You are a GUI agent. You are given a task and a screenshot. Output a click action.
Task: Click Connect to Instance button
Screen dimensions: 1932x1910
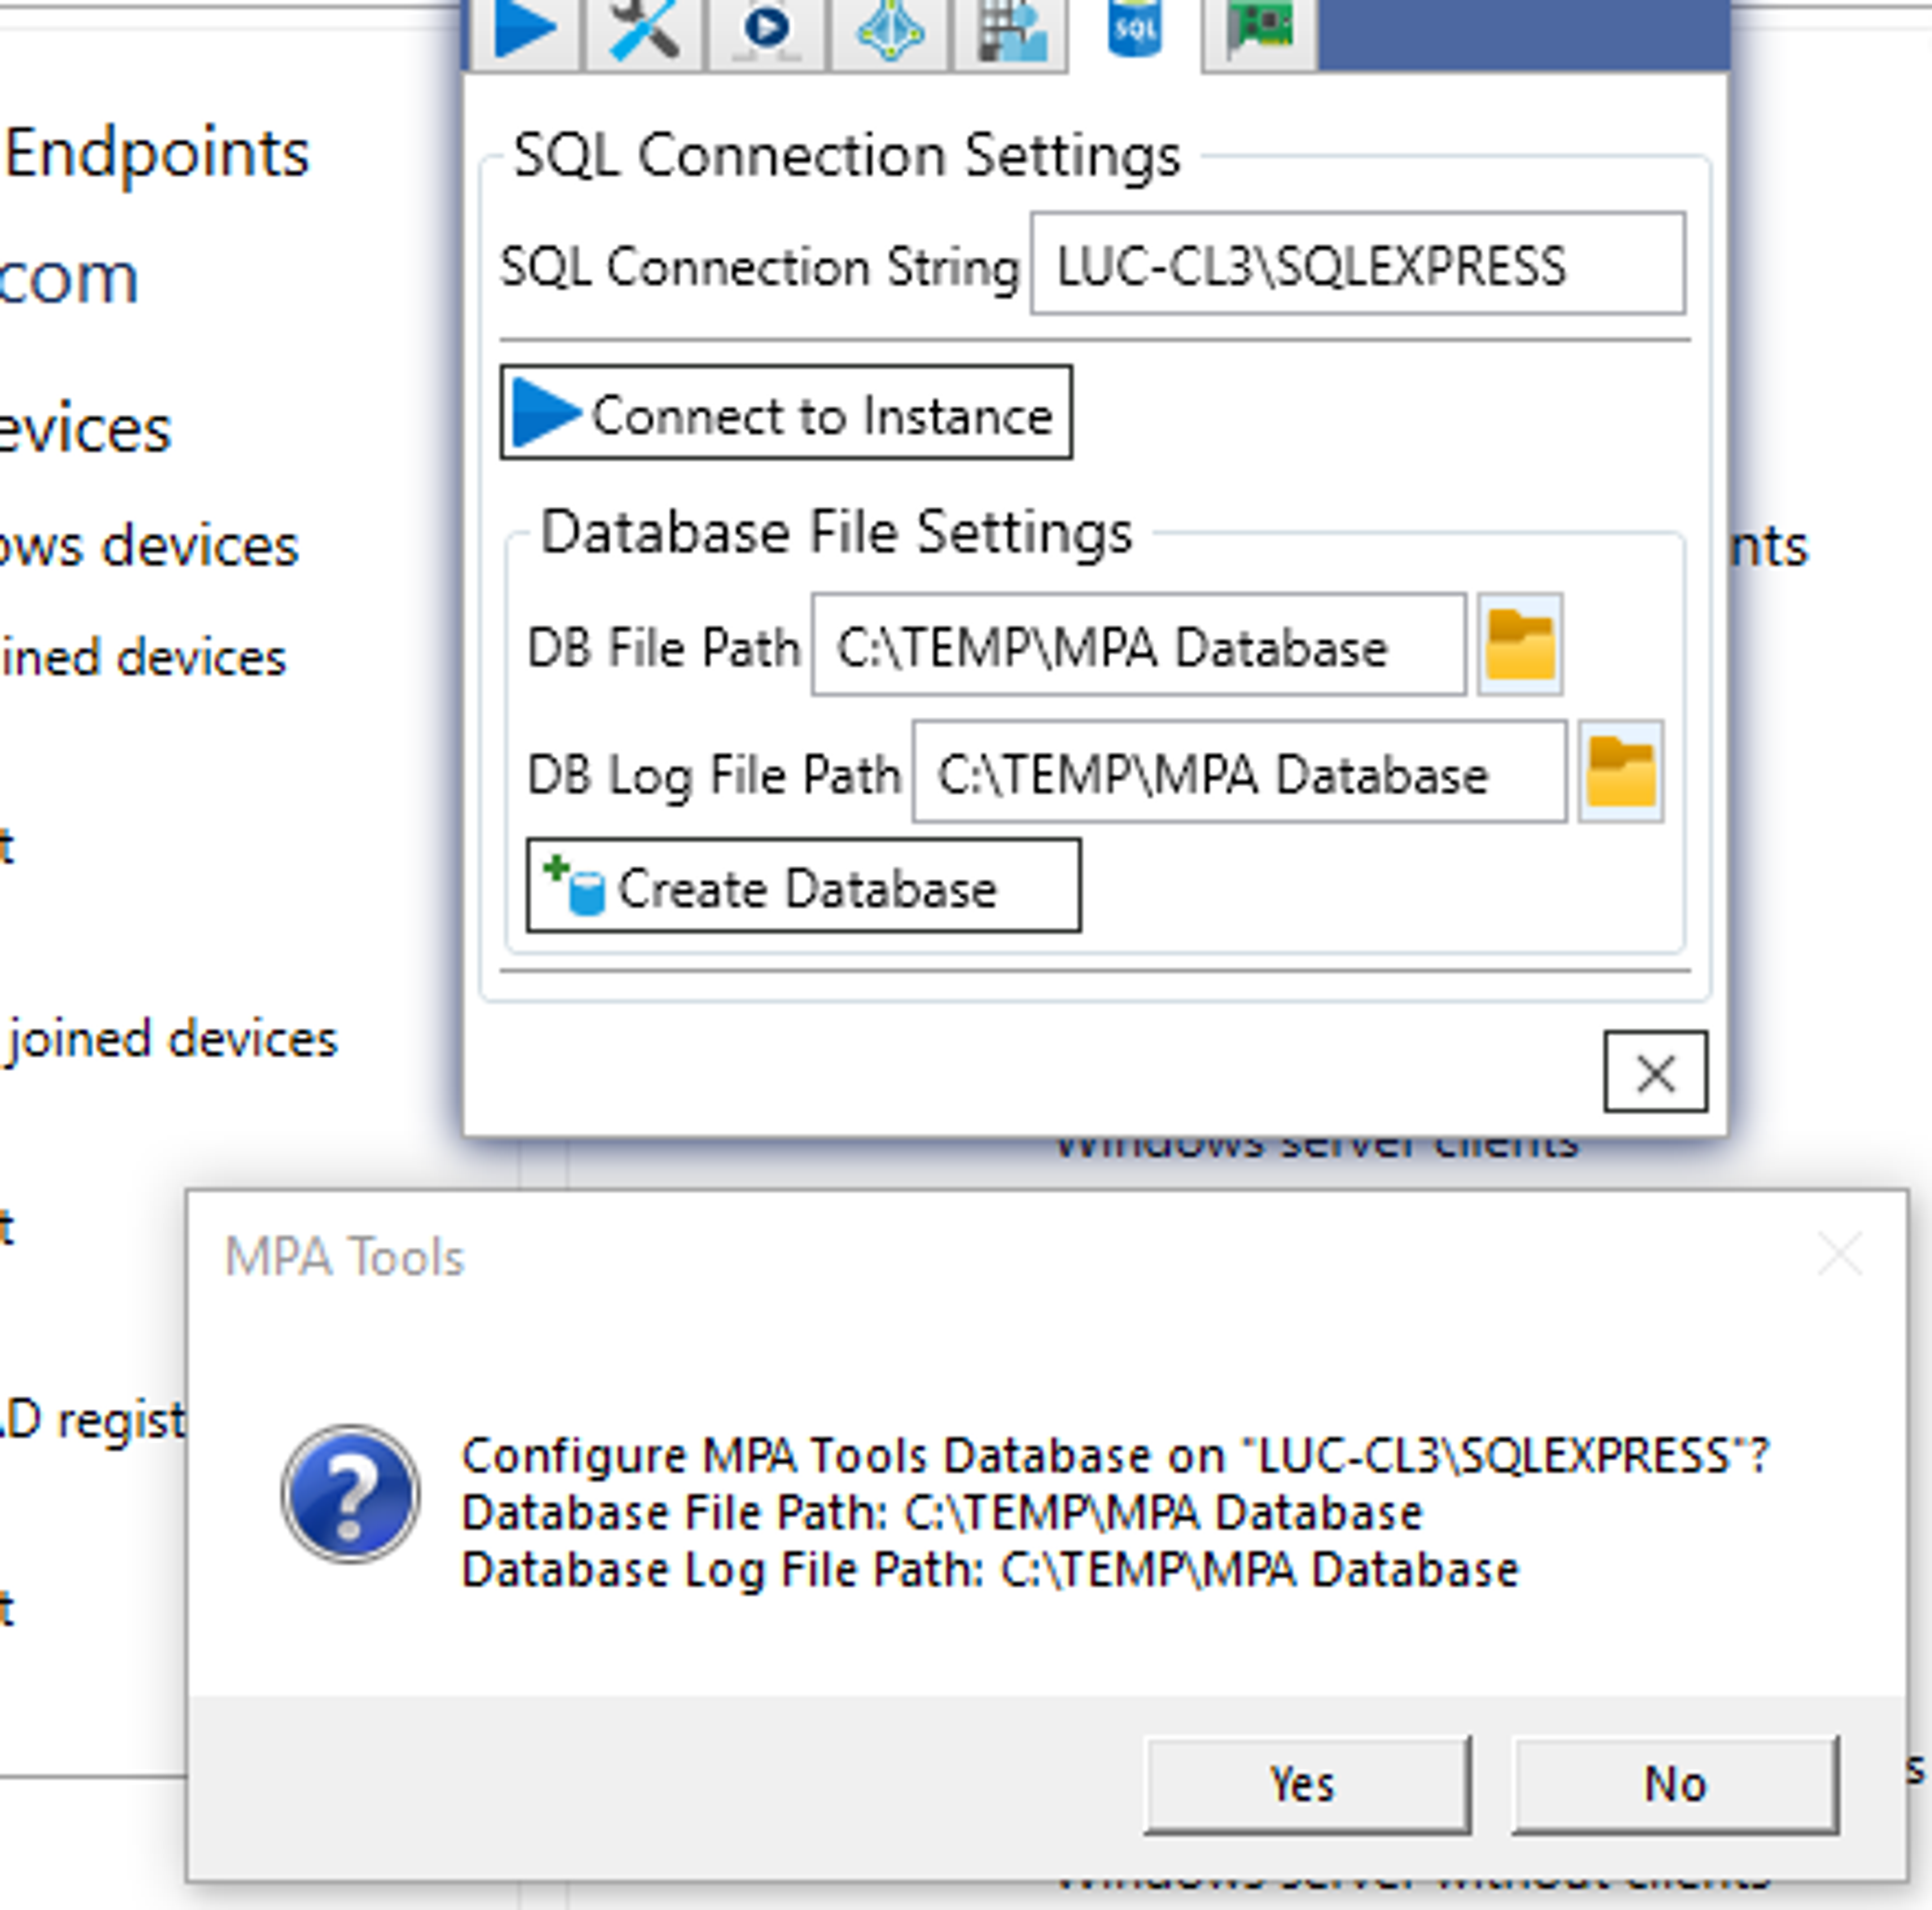point(786,413)
